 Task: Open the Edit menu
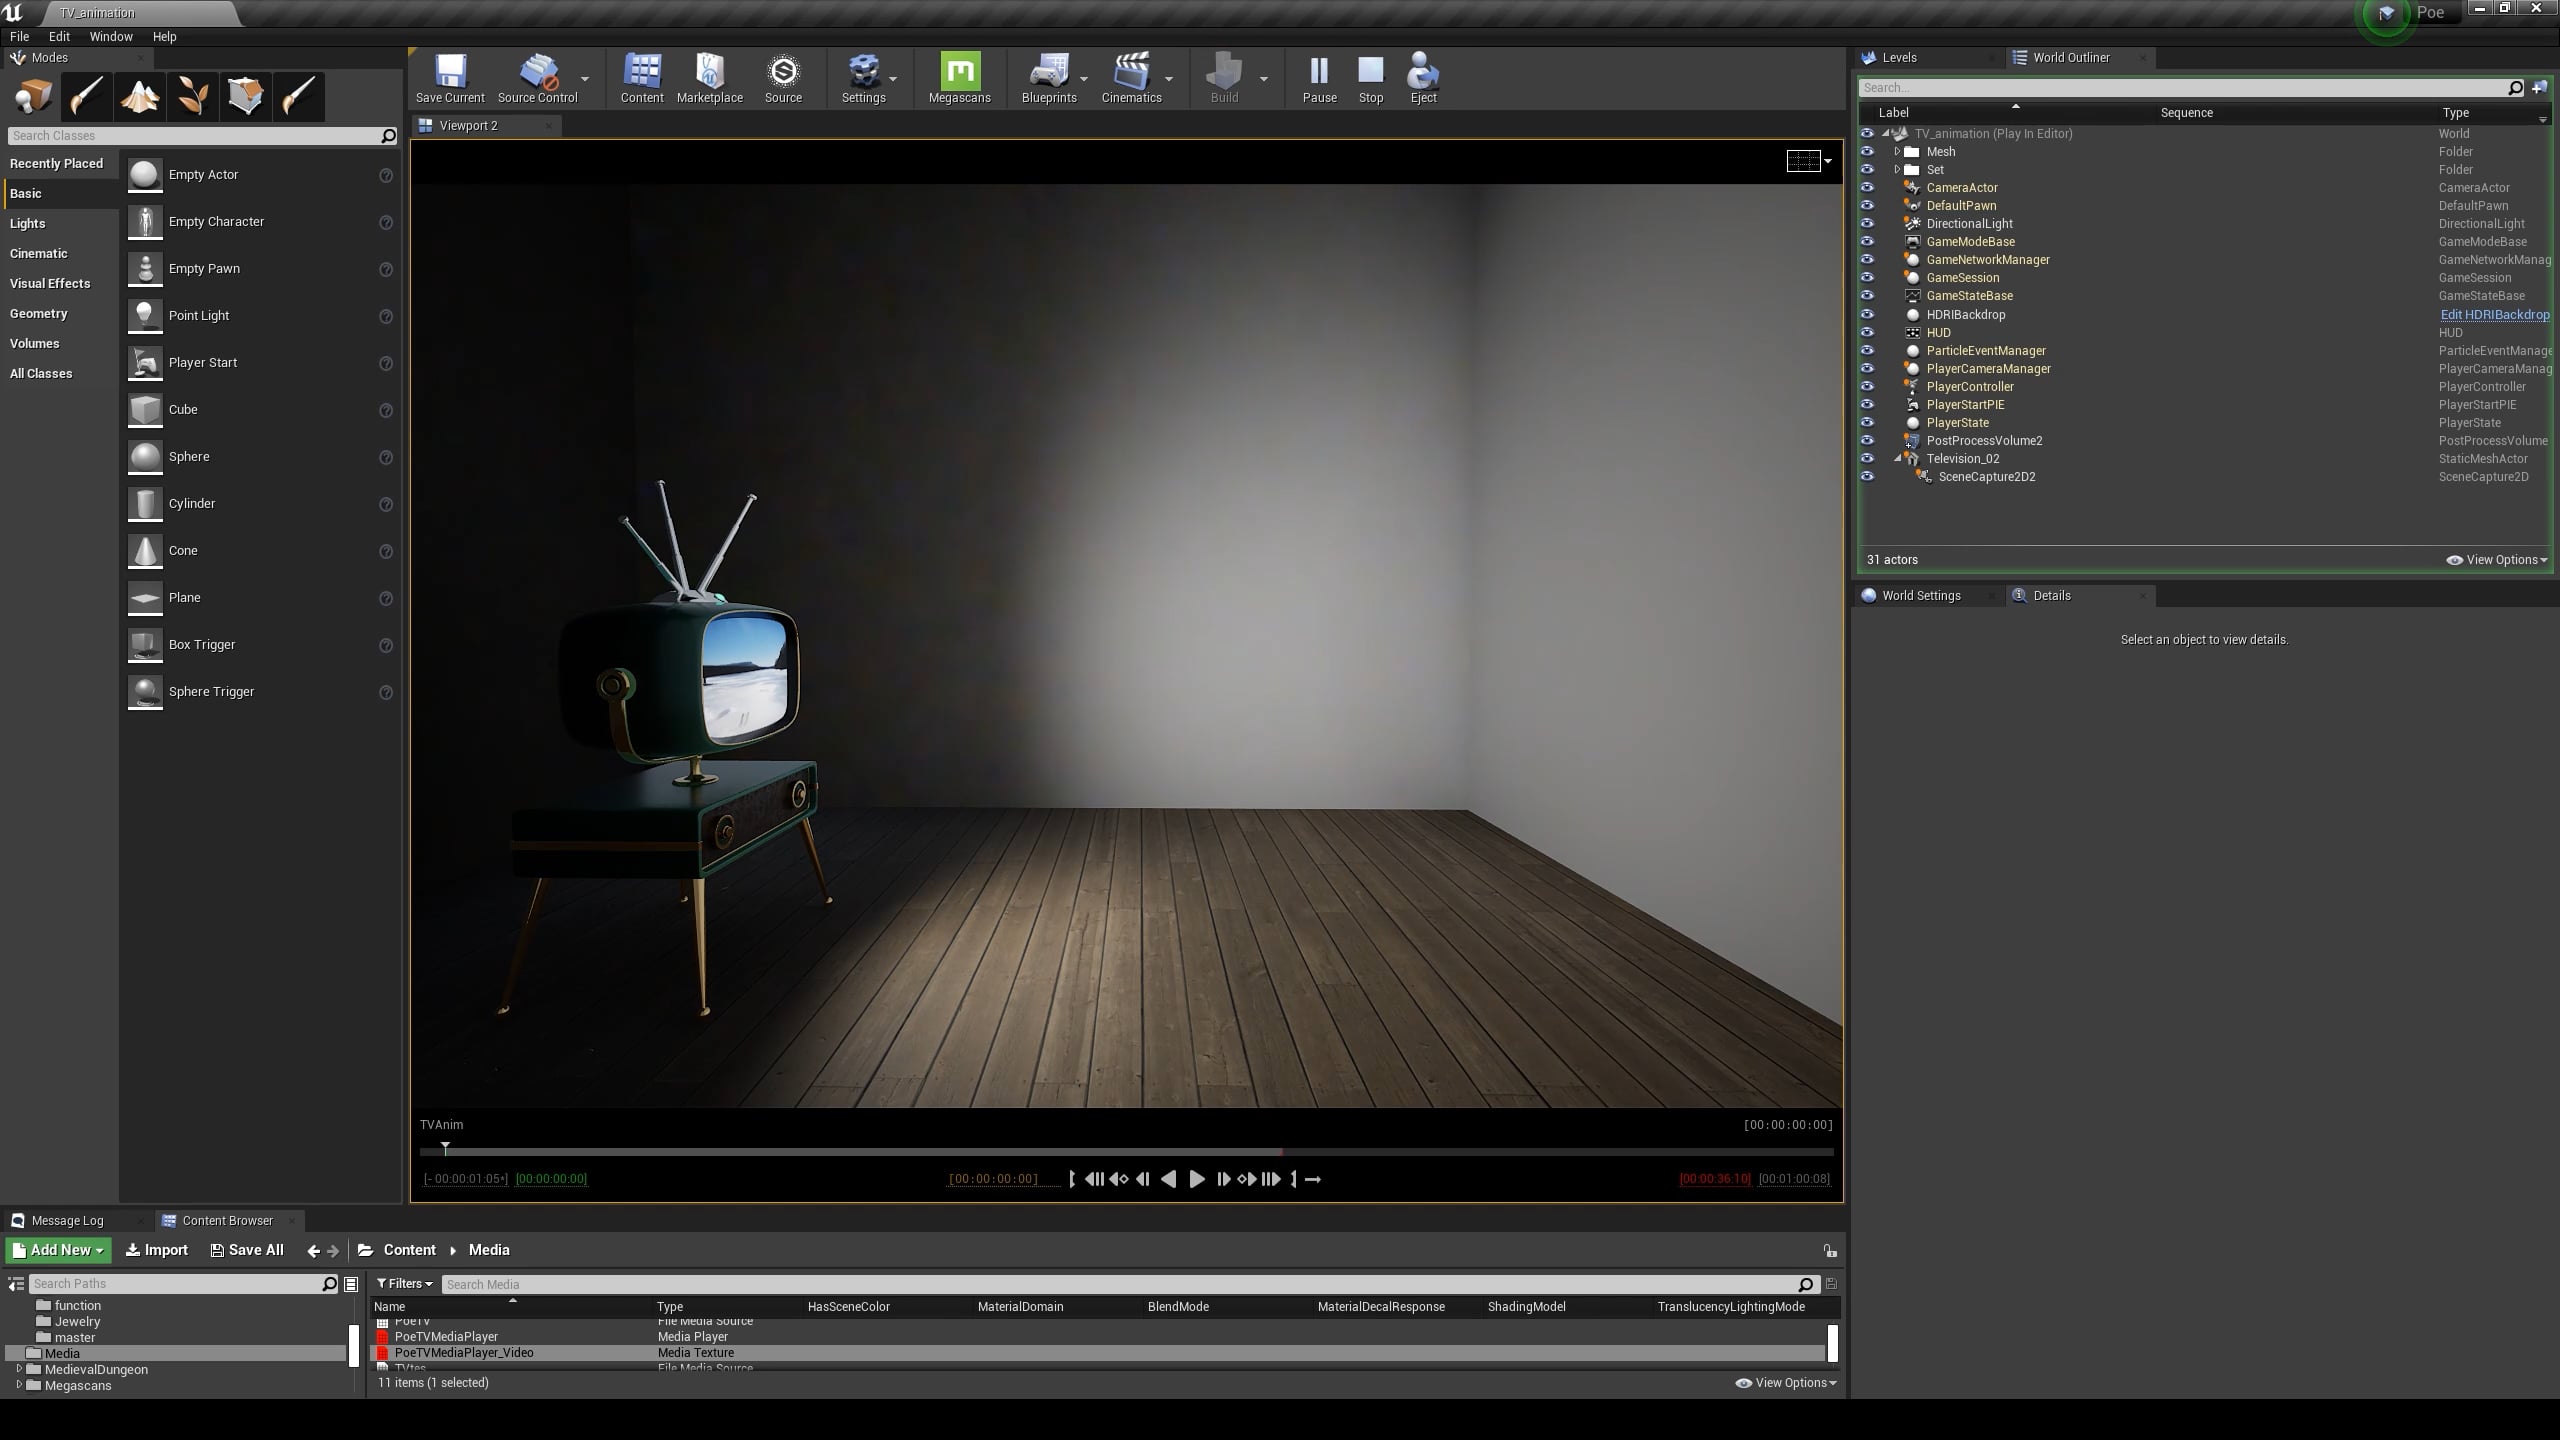click(59, 36)
